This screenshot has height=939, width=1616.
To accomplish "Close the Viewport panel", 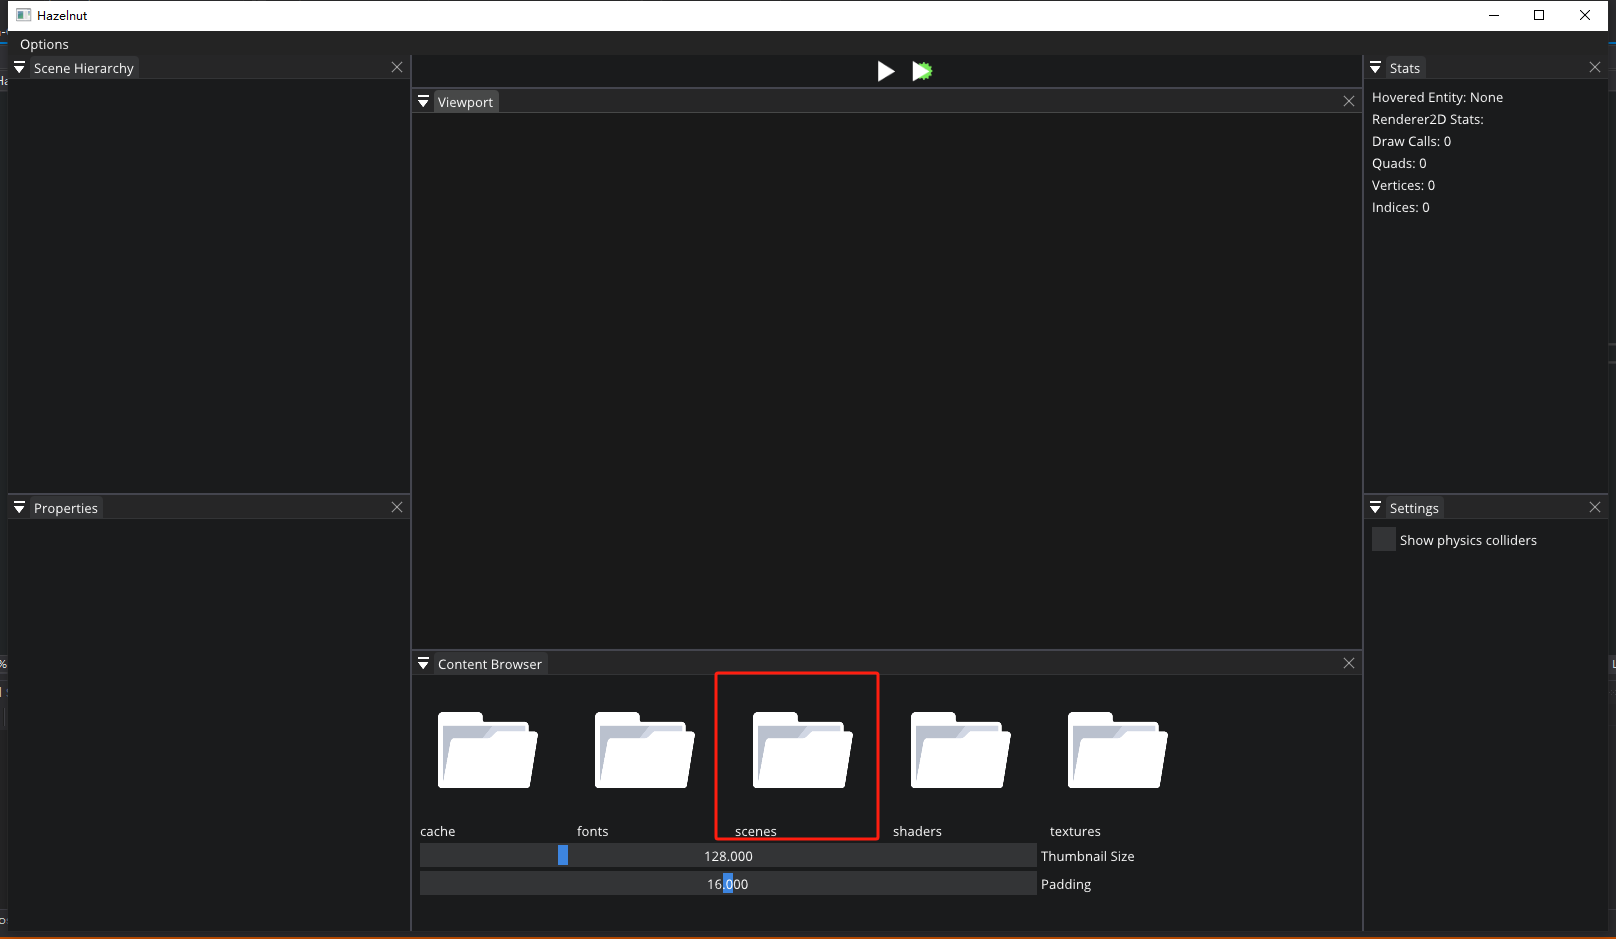I will click(1349, 101).
